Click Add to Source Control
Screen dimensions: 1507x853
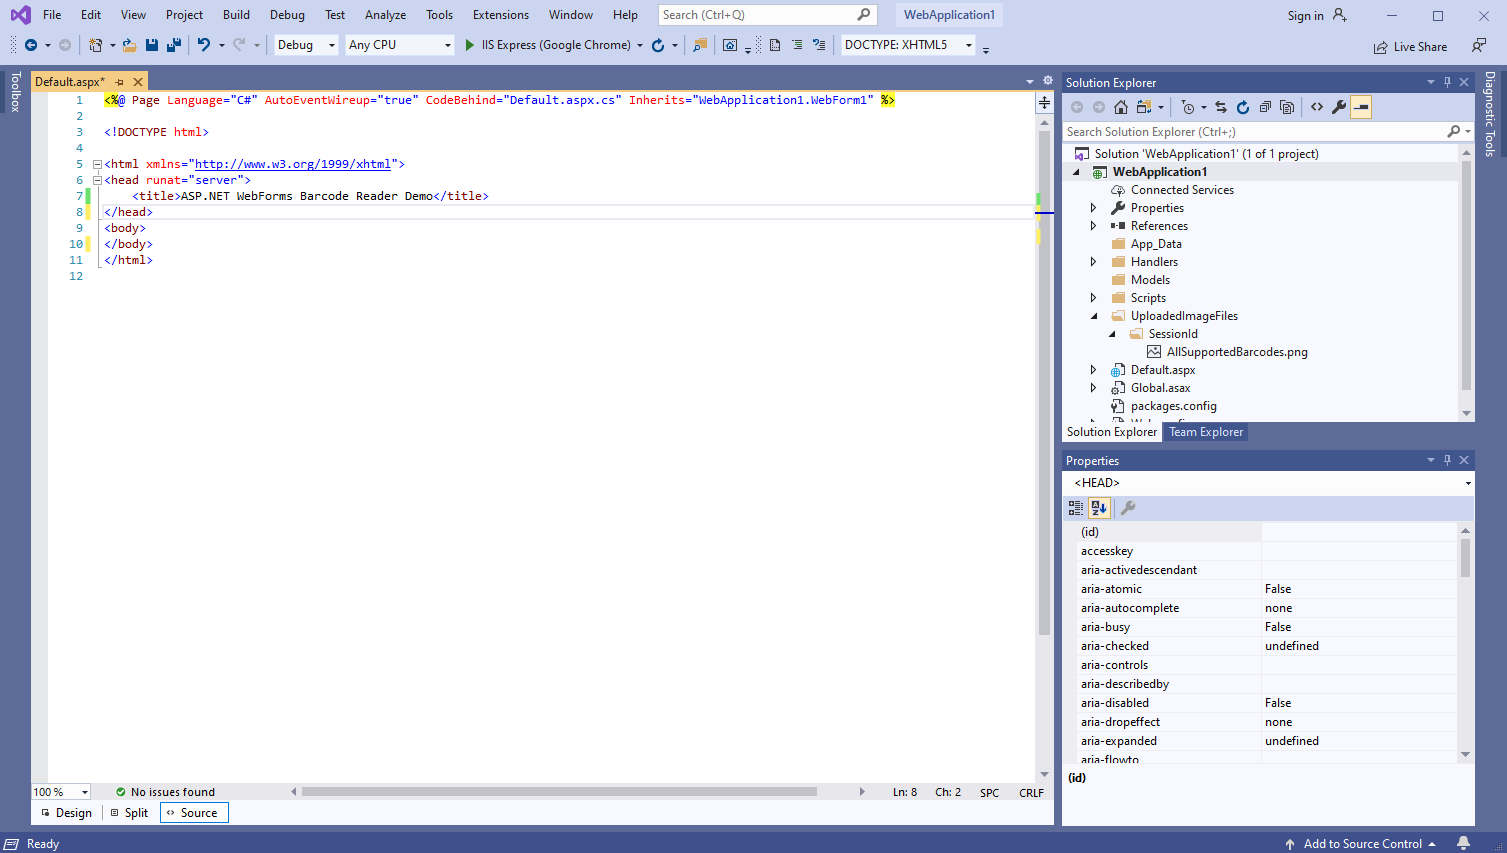click(x=1361, y=843)
